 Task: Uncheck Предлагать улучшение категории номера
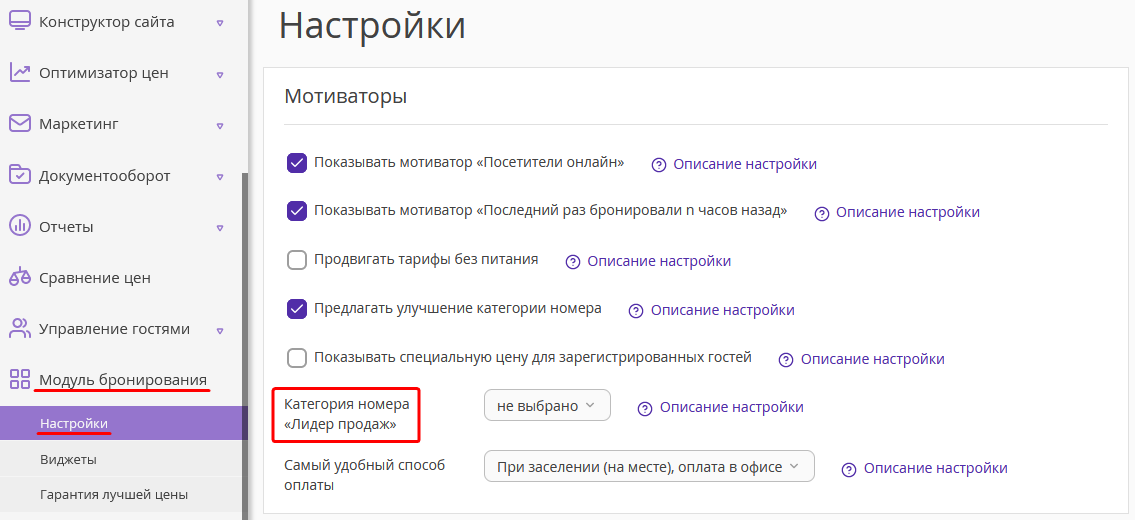click(x=297, y=309)
